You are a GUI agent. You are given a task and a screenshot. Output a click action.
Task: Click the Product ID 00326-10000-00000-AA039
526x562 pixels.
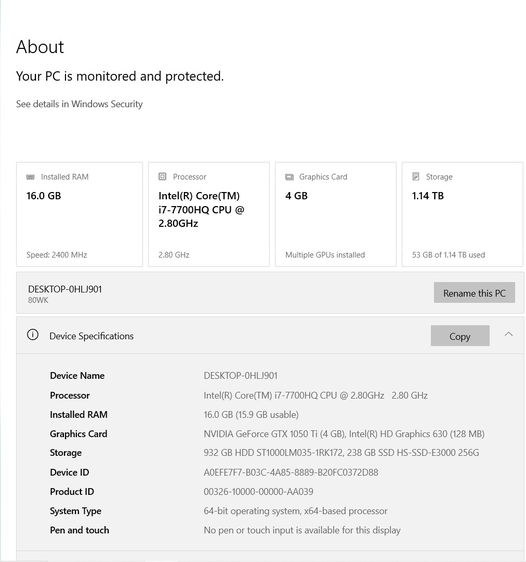click(x=258, y=491)
